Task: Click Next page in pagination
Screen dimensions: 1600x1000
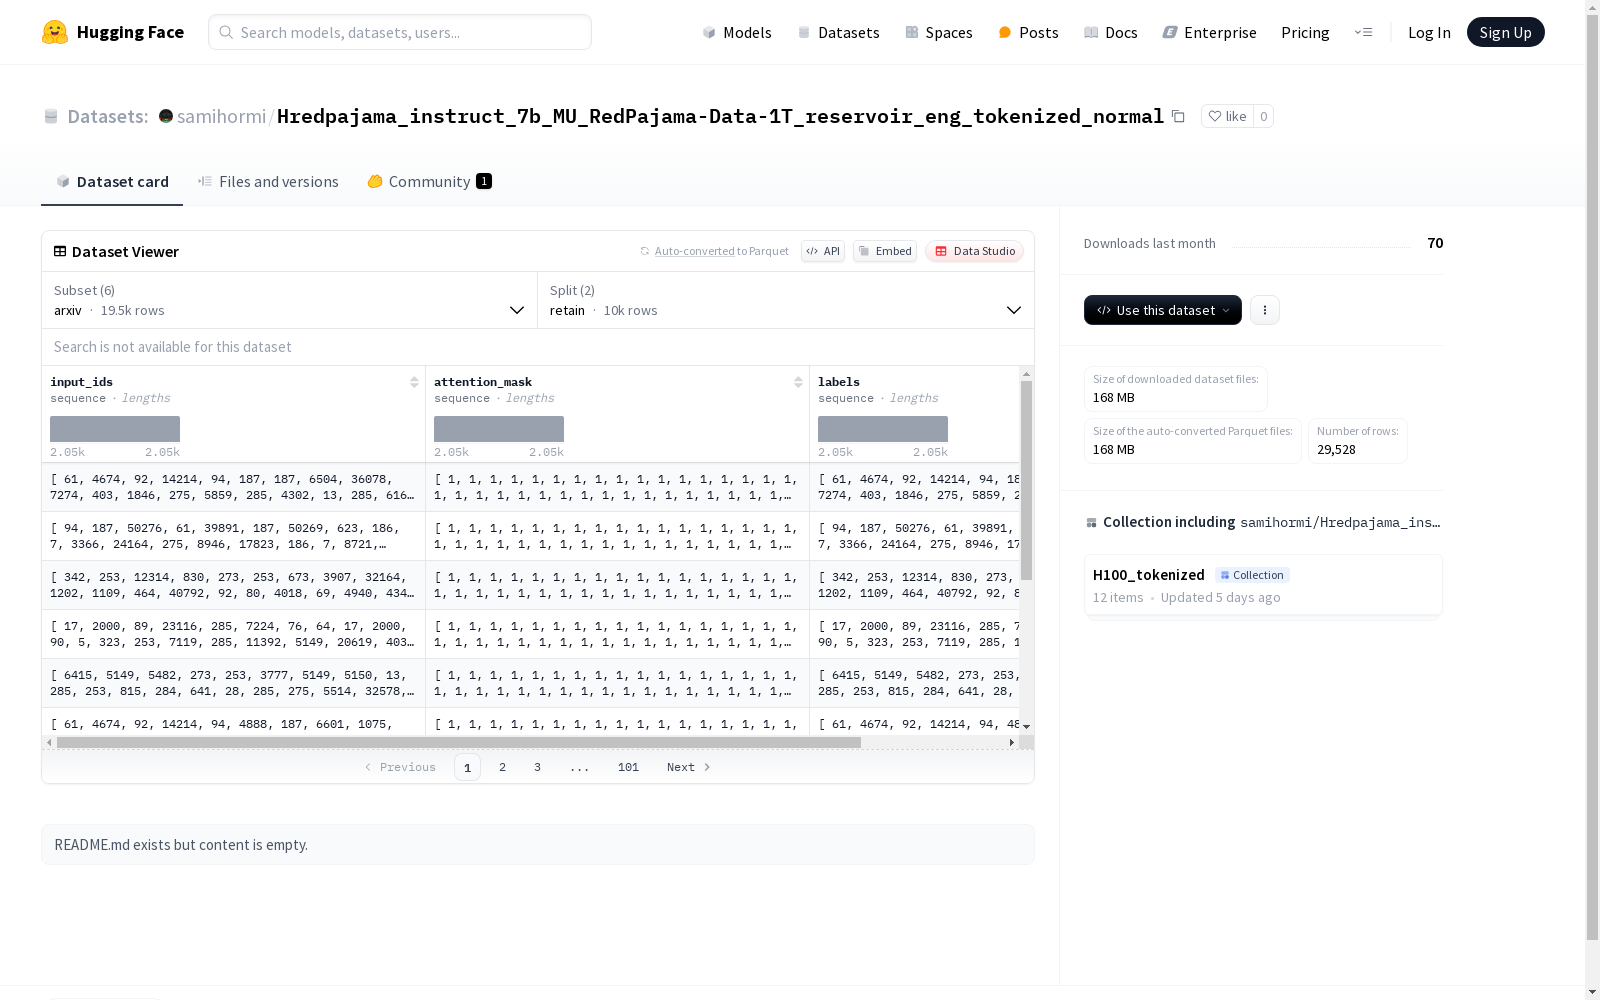Action: [689, 767]
